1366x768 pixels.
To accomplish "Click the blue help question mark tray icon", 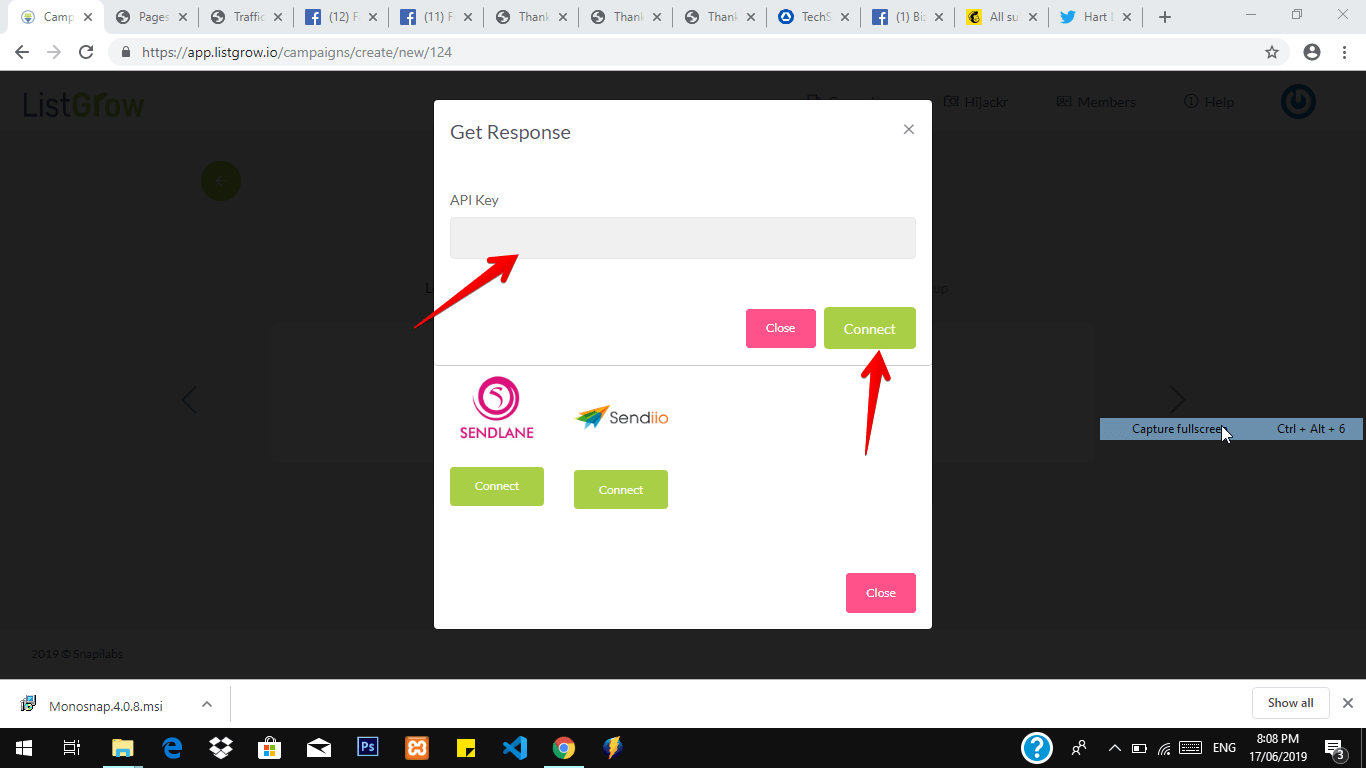I will [x=1037, y=748].
